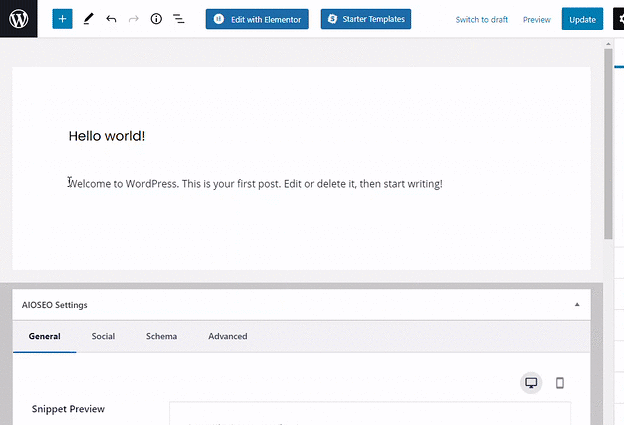
Task: Click the editor vertical scrollbar thumb
Action: (x=608, y=144)
